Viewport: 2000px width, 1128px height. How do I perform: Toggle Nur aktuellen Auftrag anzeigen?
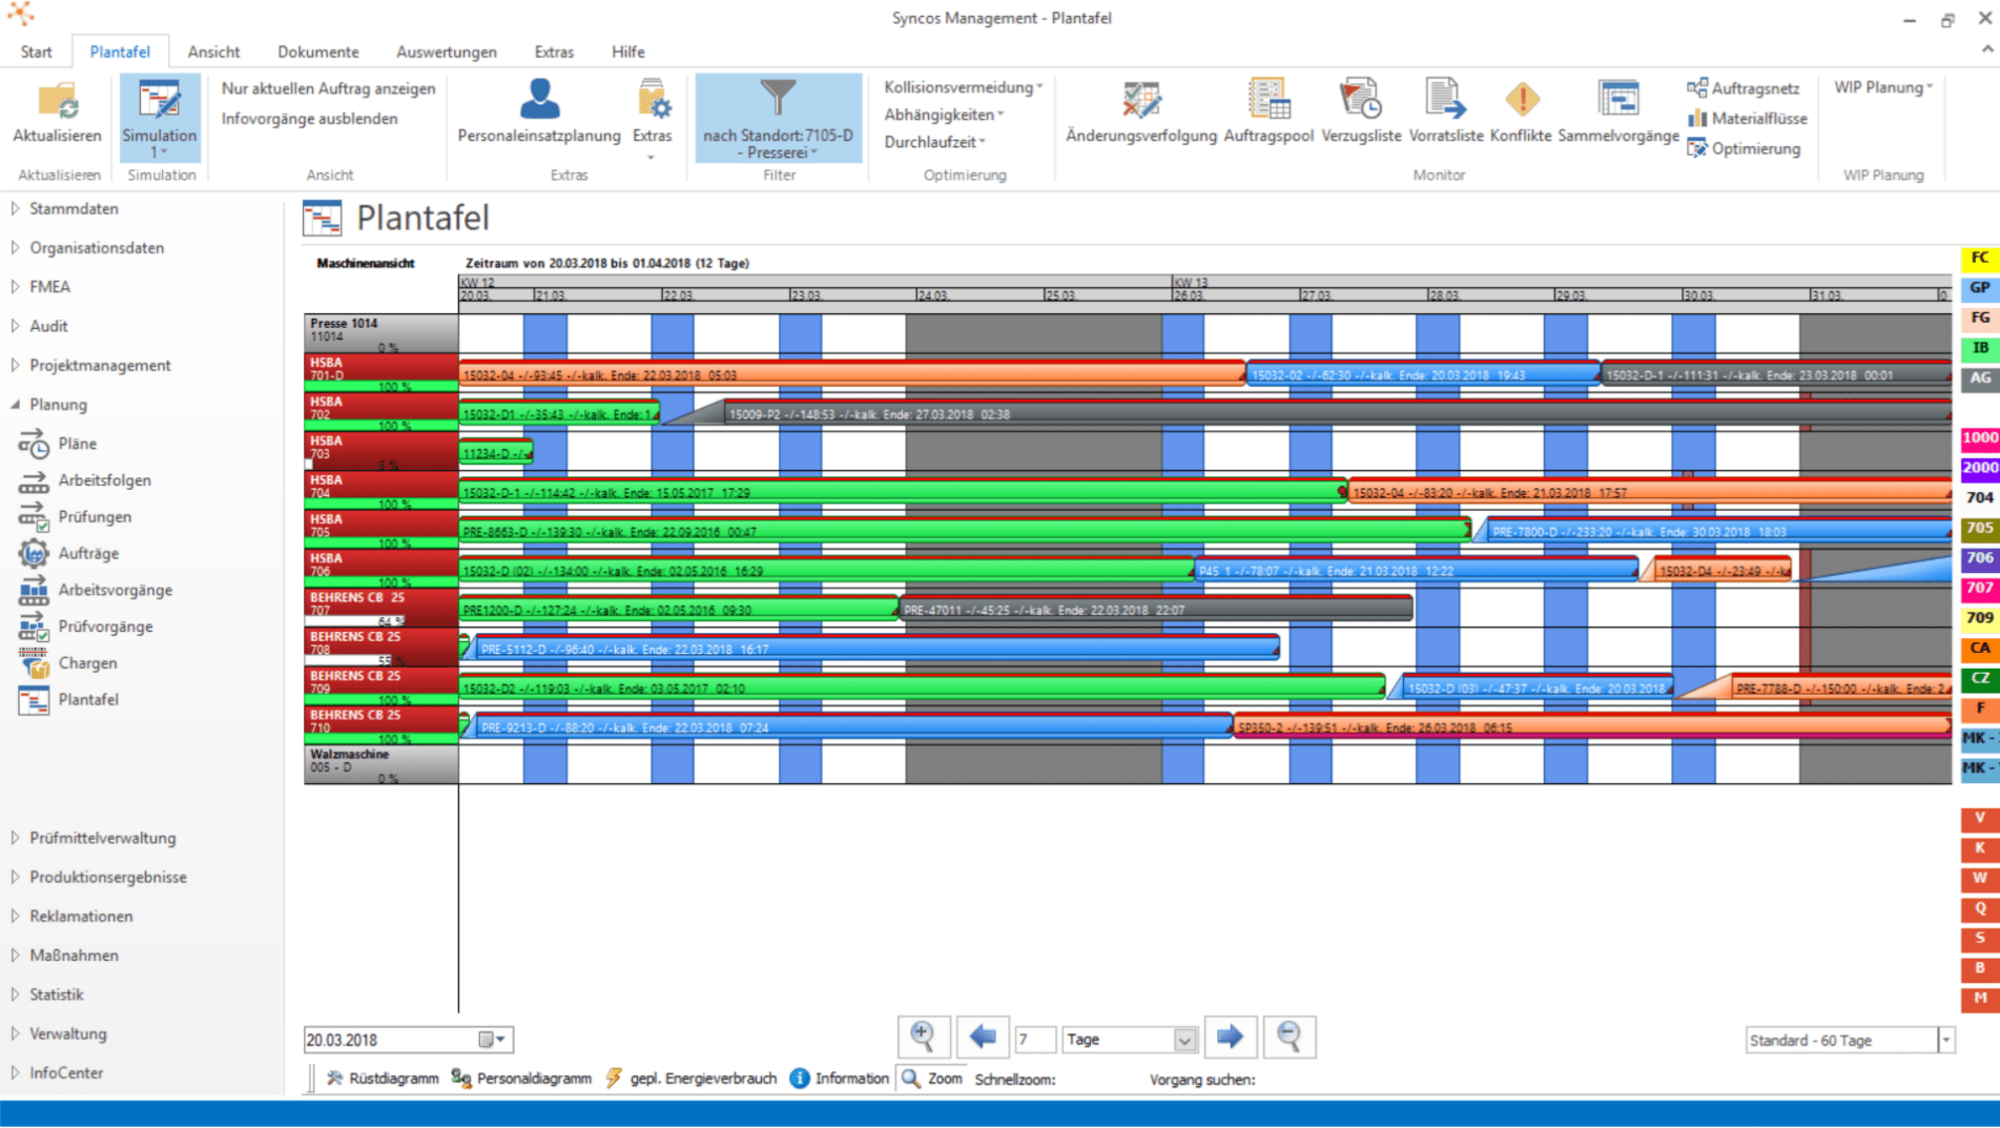(328, 88)
